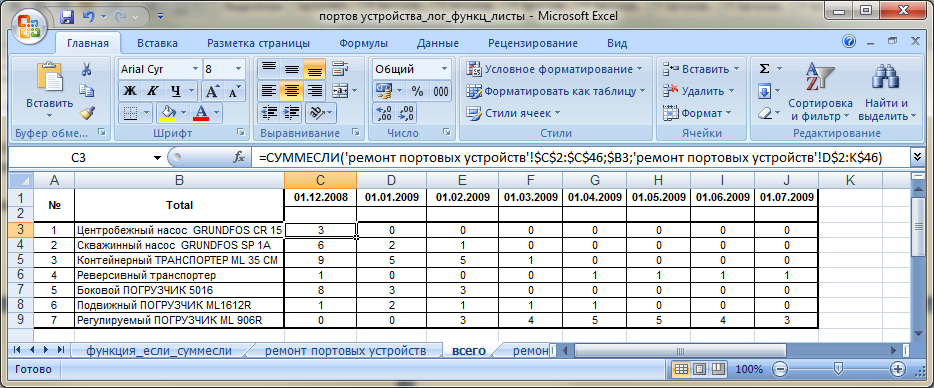Select the Format Painter brush
Screen dimensions: 934x388
click(x=87, y=112)
